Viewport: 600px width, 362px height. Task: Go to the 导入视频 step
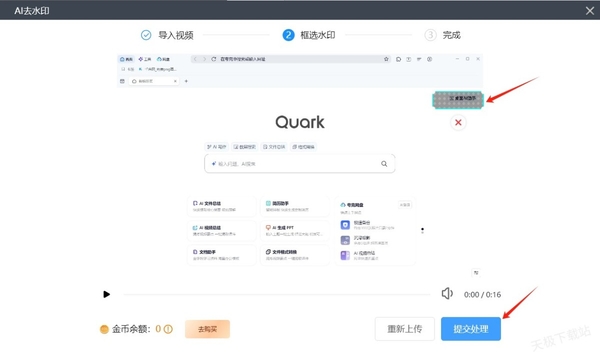coord(176,35)
